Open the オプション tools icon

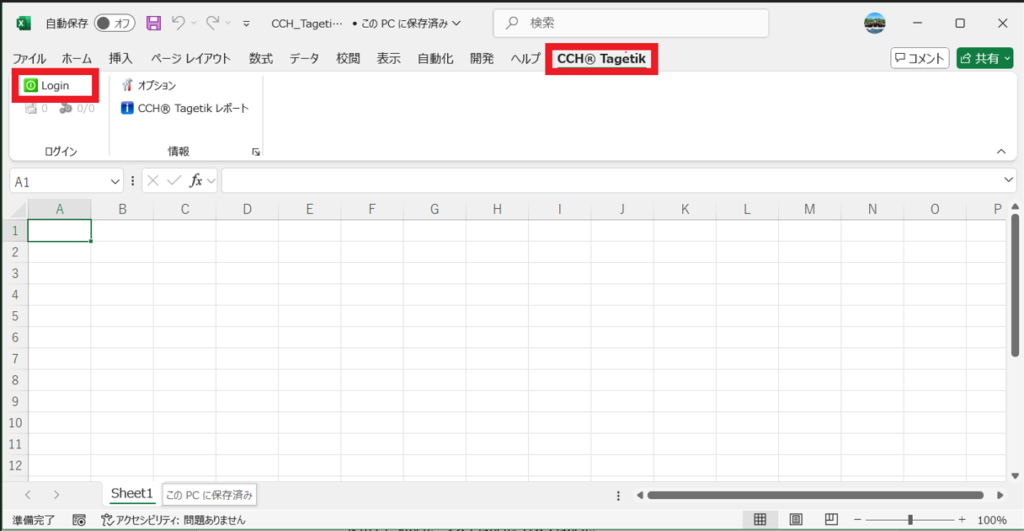[127, 86]
